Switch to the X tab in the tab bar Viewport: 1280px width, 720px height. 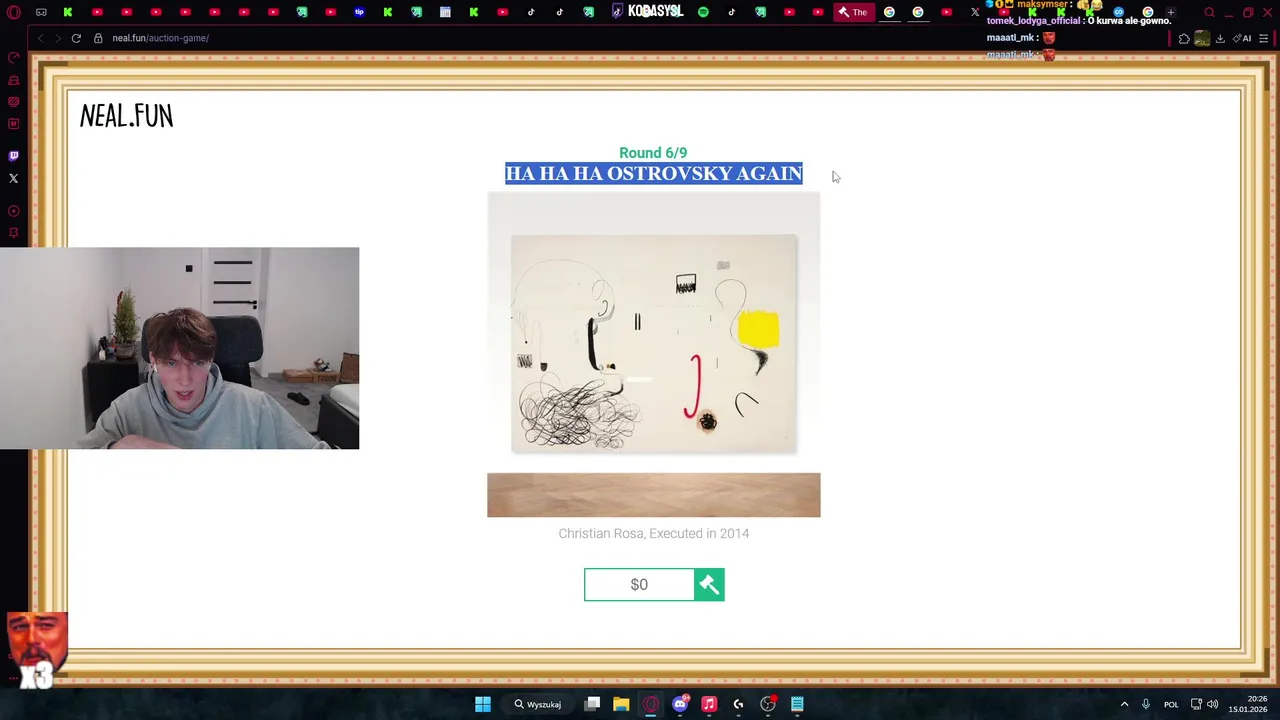click(x=975, y=12)
